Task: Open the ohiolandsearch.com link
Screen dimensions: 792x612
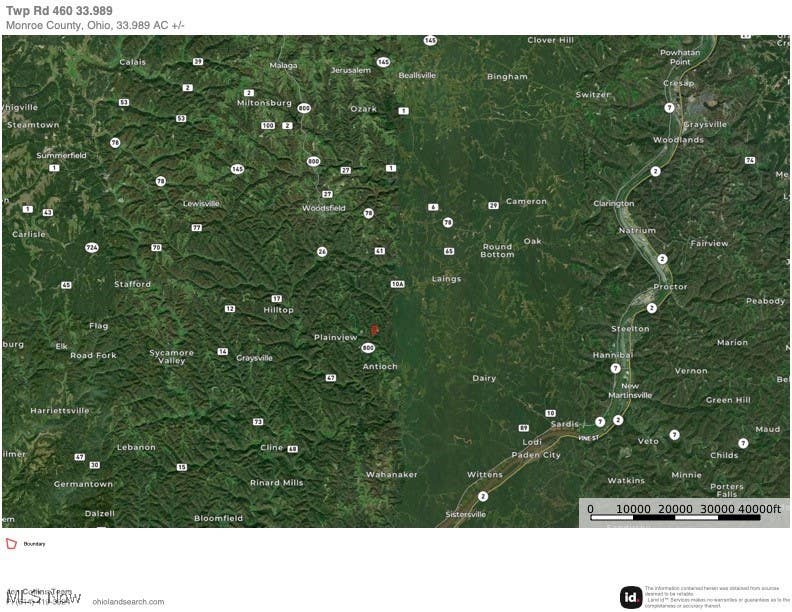Action: [128, 601]
